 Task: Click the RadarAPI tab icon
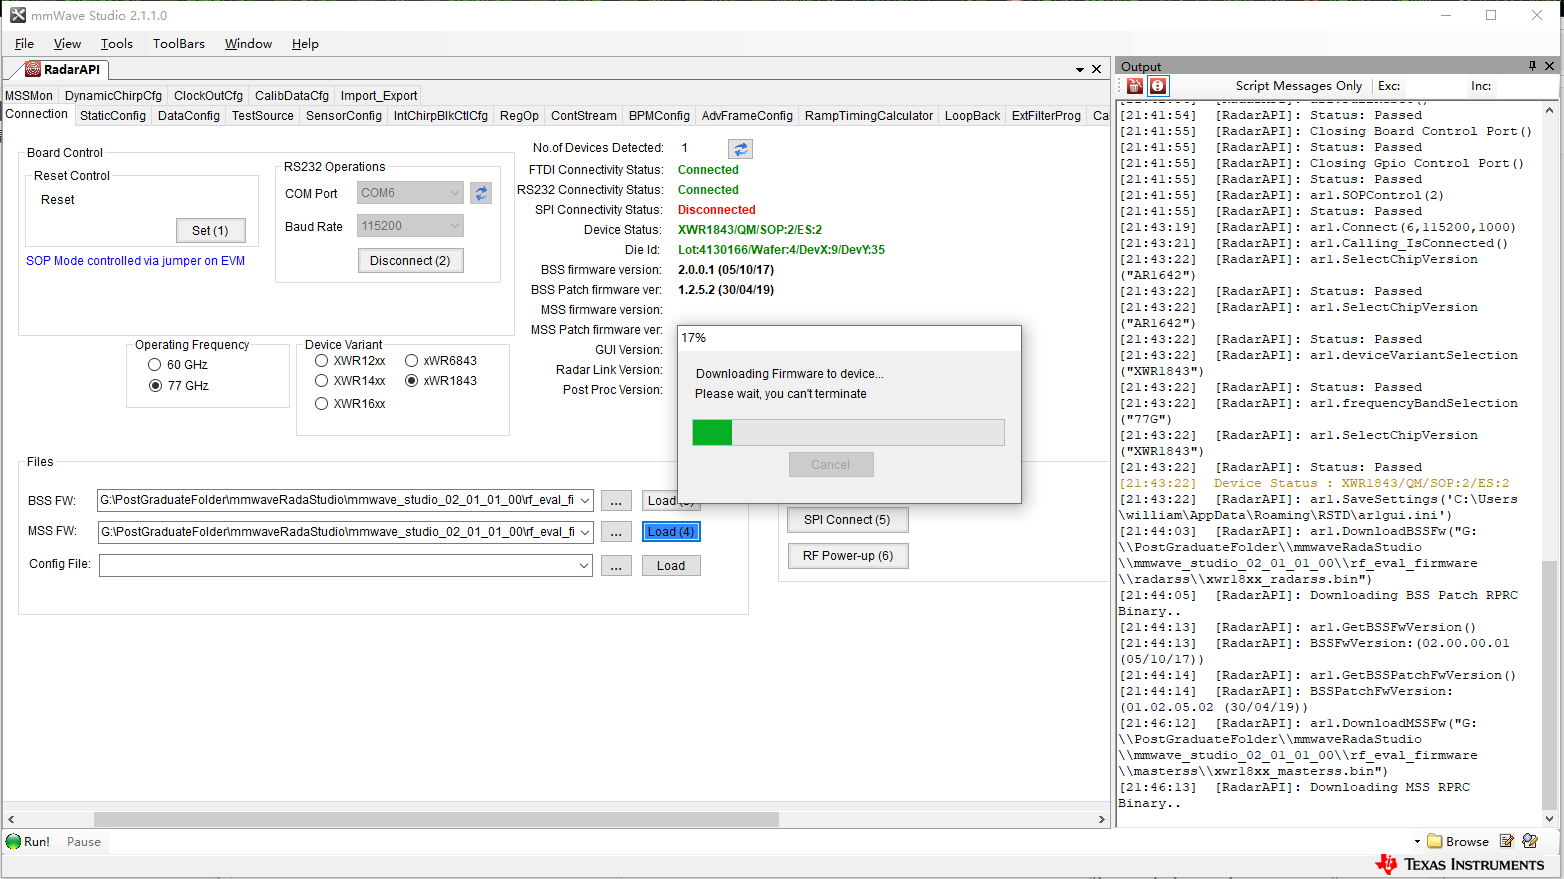(x=33, y=69)
